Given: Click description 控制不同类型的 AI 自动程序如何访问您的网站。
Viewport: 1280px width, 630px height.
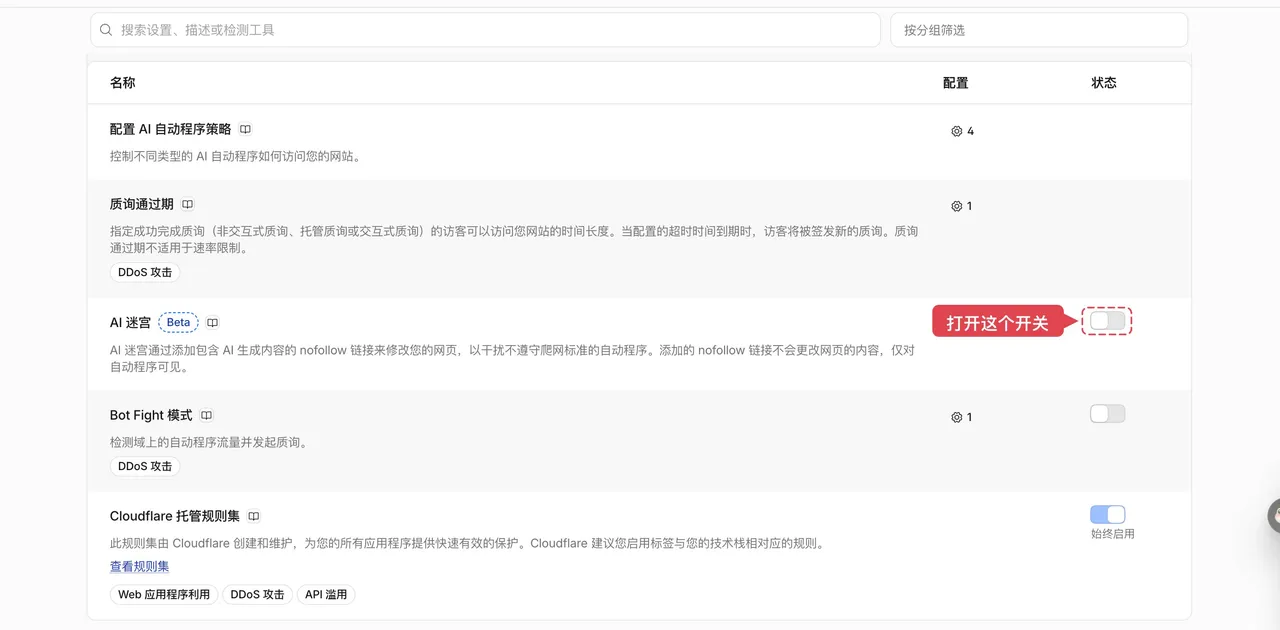Looking at the screenshot, I should click(x=236, y=156).
